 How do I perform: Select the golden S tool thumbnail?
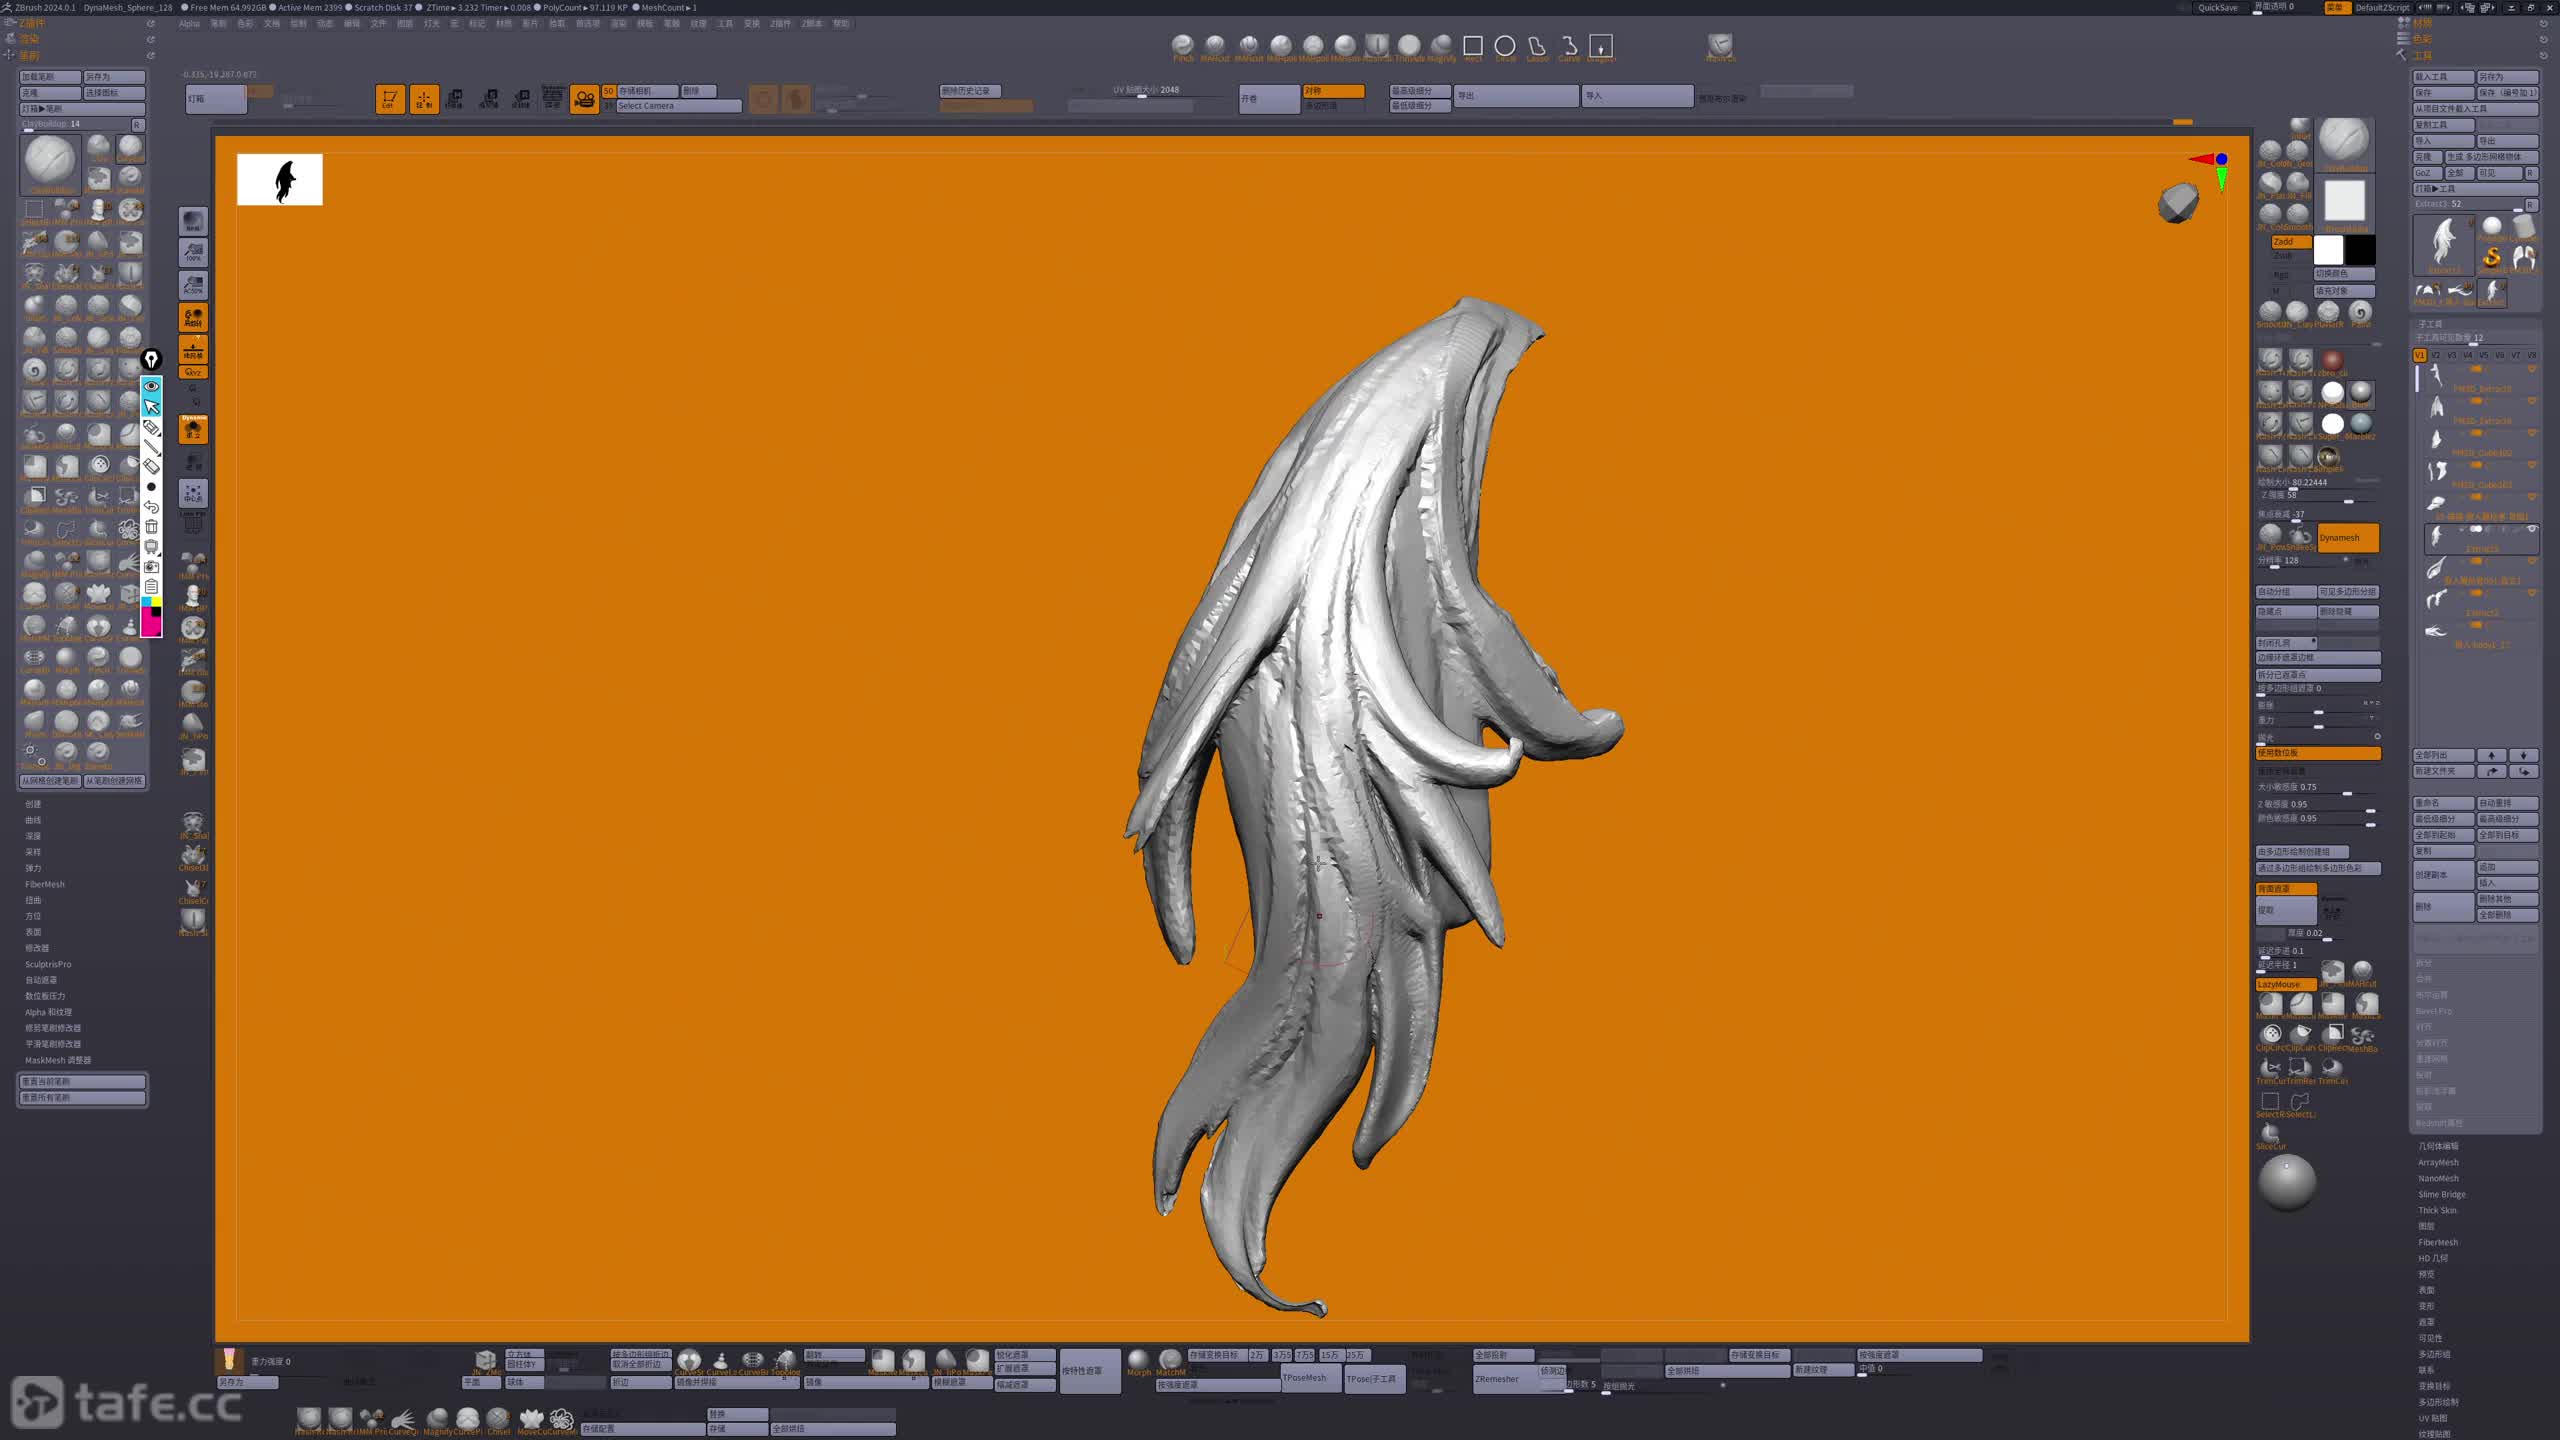click(x=2492, y=258)
